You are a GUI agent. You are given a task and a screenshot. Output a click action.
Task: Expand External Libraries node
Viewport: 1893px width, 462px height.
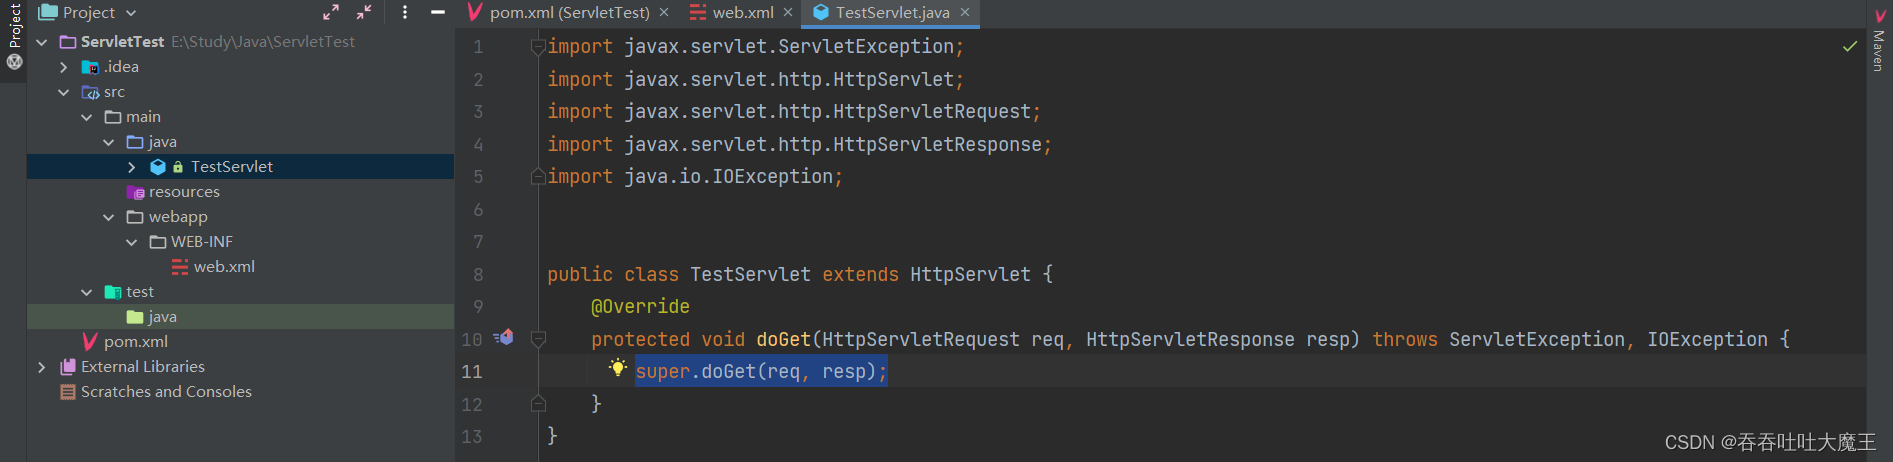(x=41, y=367)
